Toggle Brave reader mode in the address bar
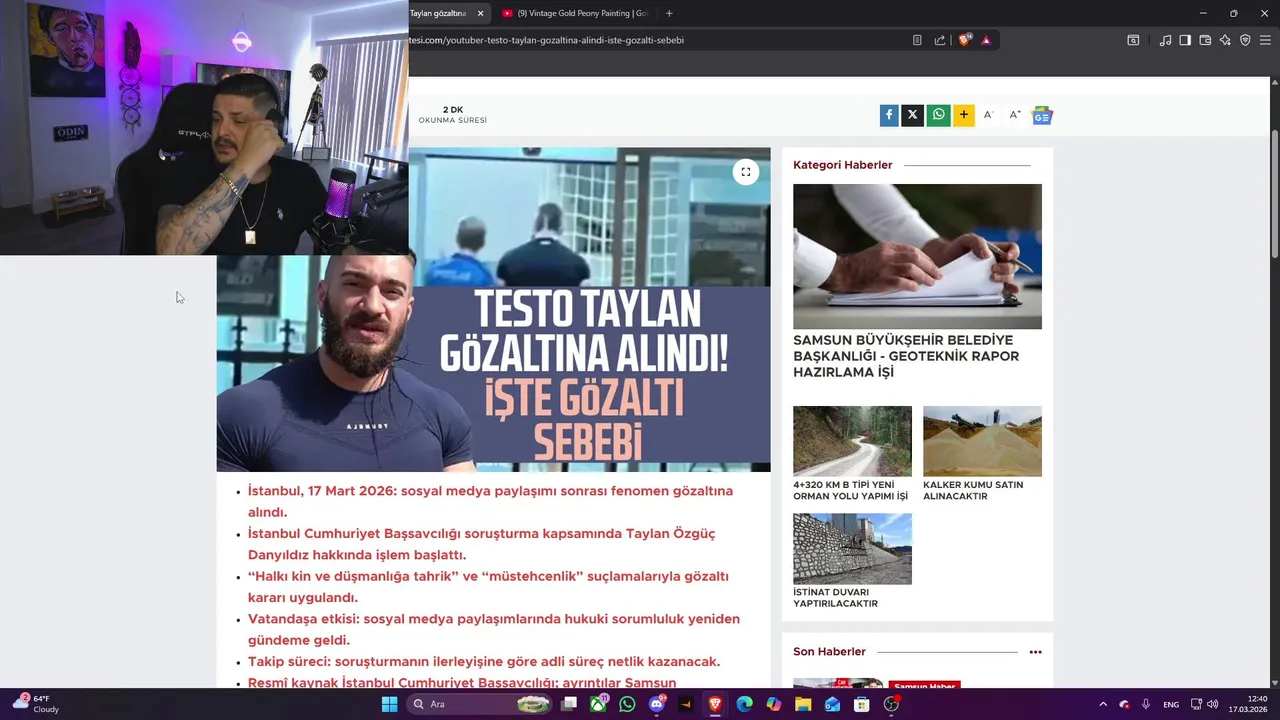1280x720 pixels. (917, 40)
